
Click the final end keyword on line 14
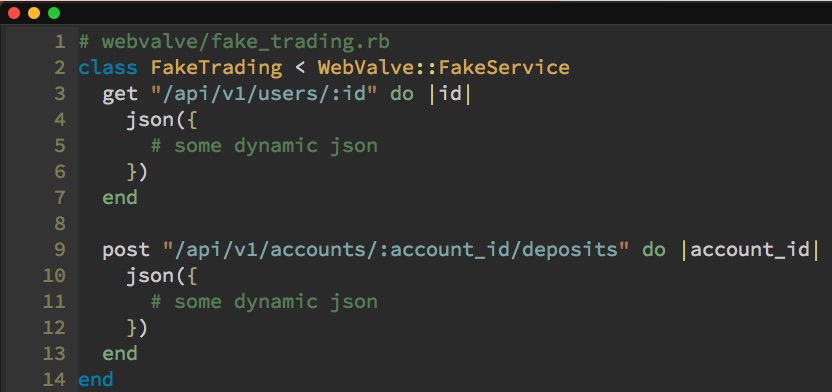[x=96, y=380]
